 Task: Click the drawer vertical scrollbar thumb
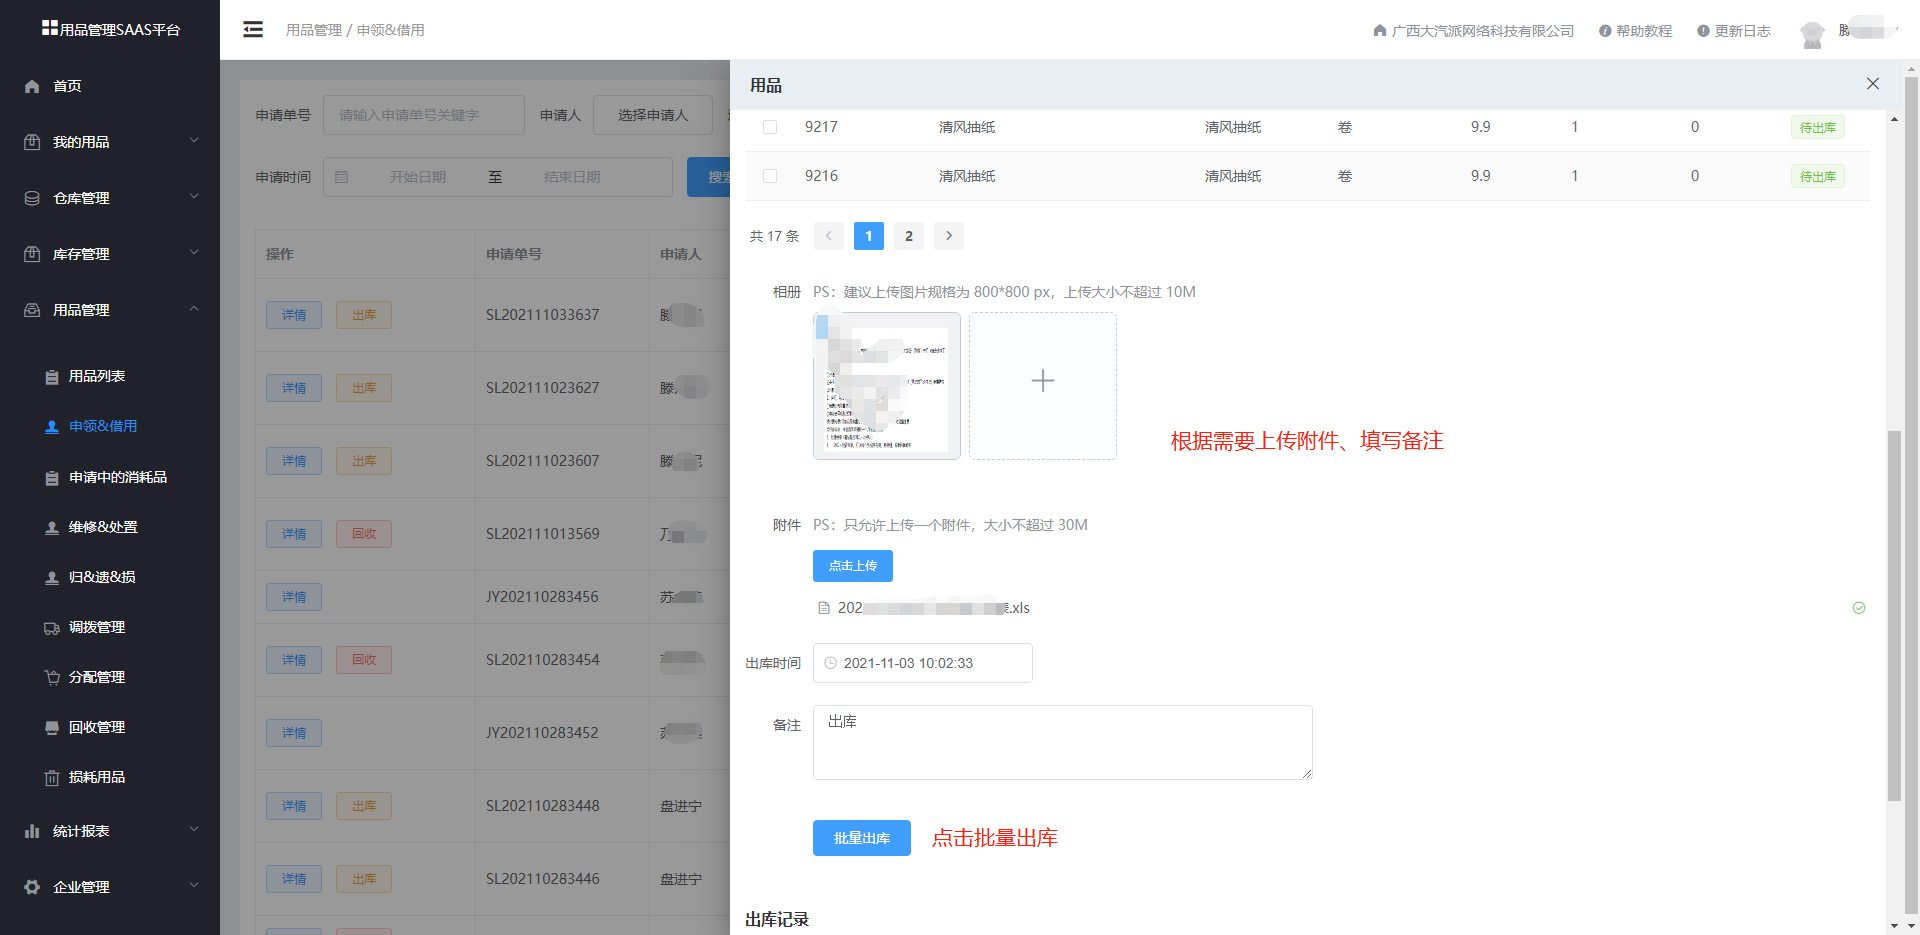tap(1894, 615)
